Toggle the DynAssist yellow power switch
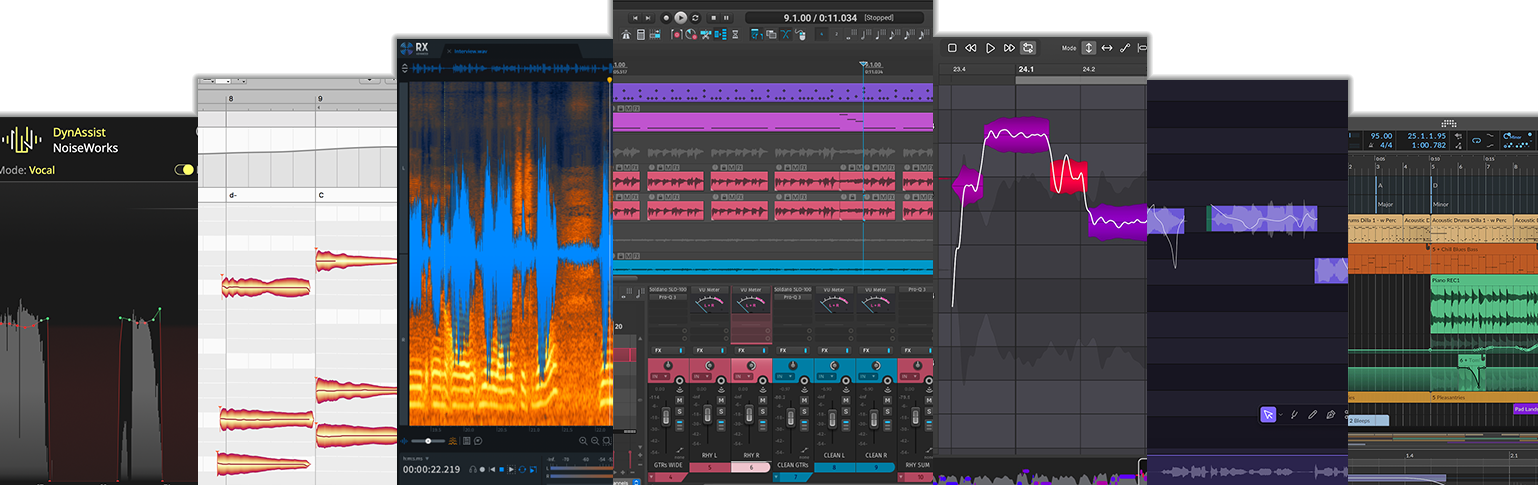The width and height of the screenshot is (1538, 485). (x=184, y=170)
